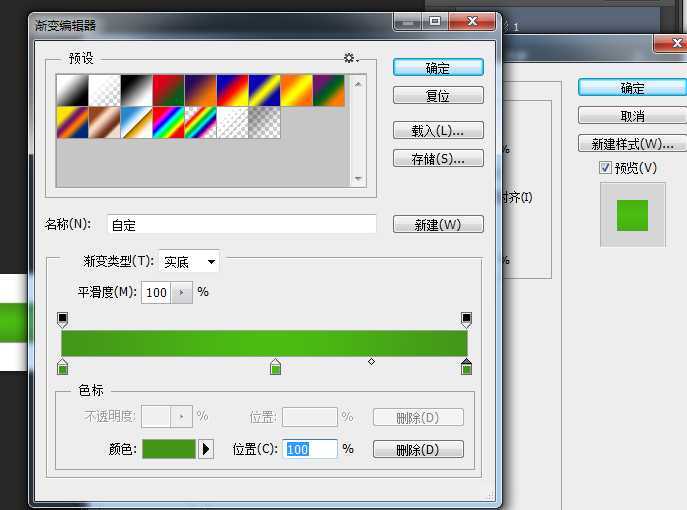Select the blue, red, yellow gradient preset
This screenshot has width=687, height=510.
coord(233,90)
